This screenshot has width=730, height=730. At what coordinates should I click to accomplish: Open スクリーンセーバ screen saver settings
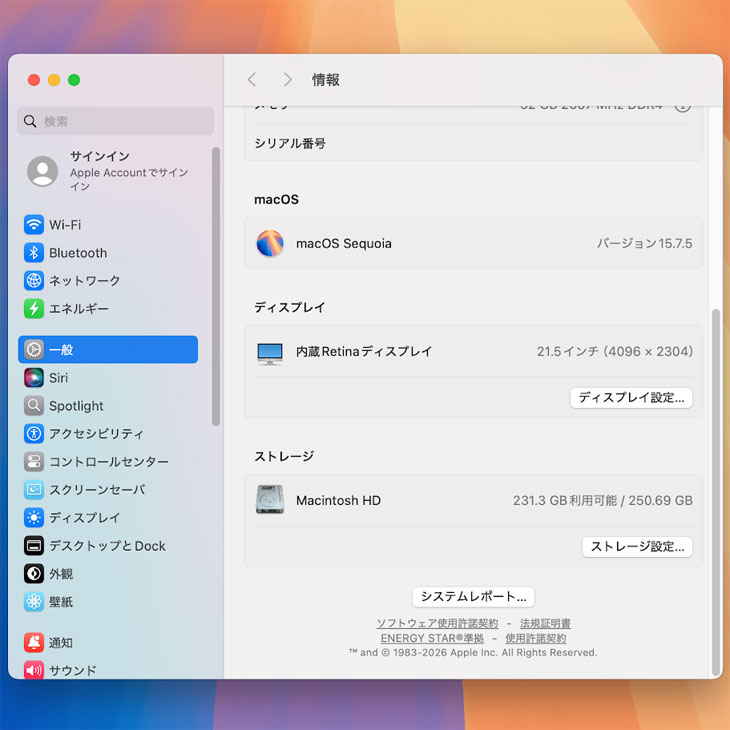(x=96, y=490)
